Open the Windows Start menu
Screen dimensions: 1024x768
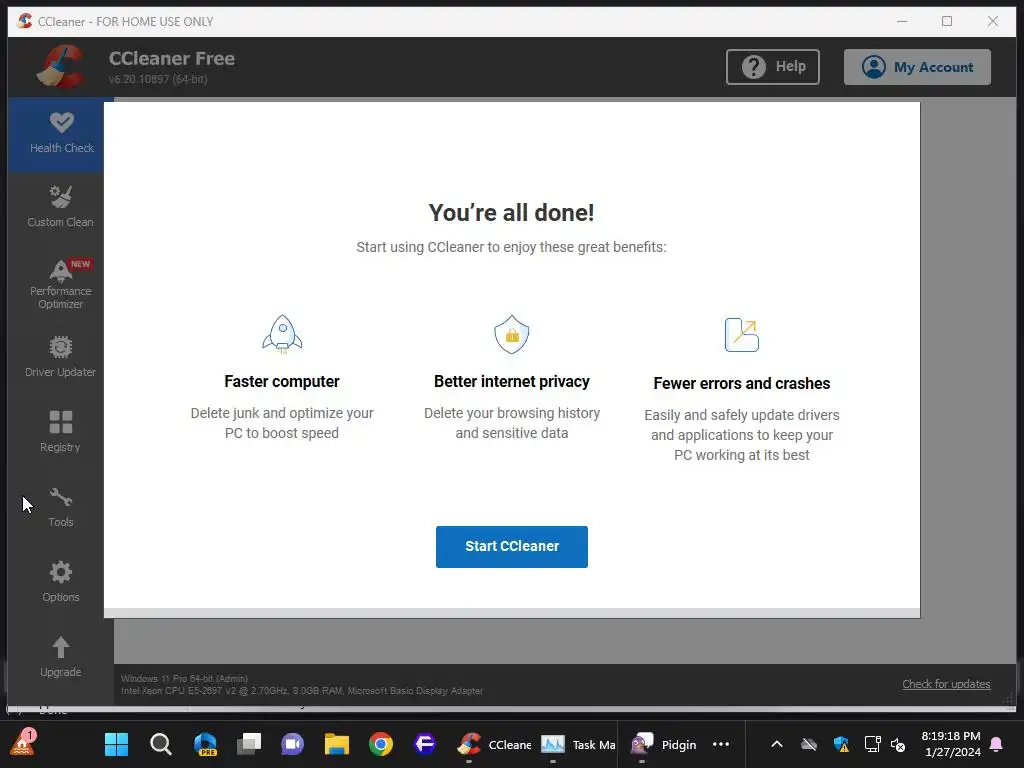pos(117,744)
